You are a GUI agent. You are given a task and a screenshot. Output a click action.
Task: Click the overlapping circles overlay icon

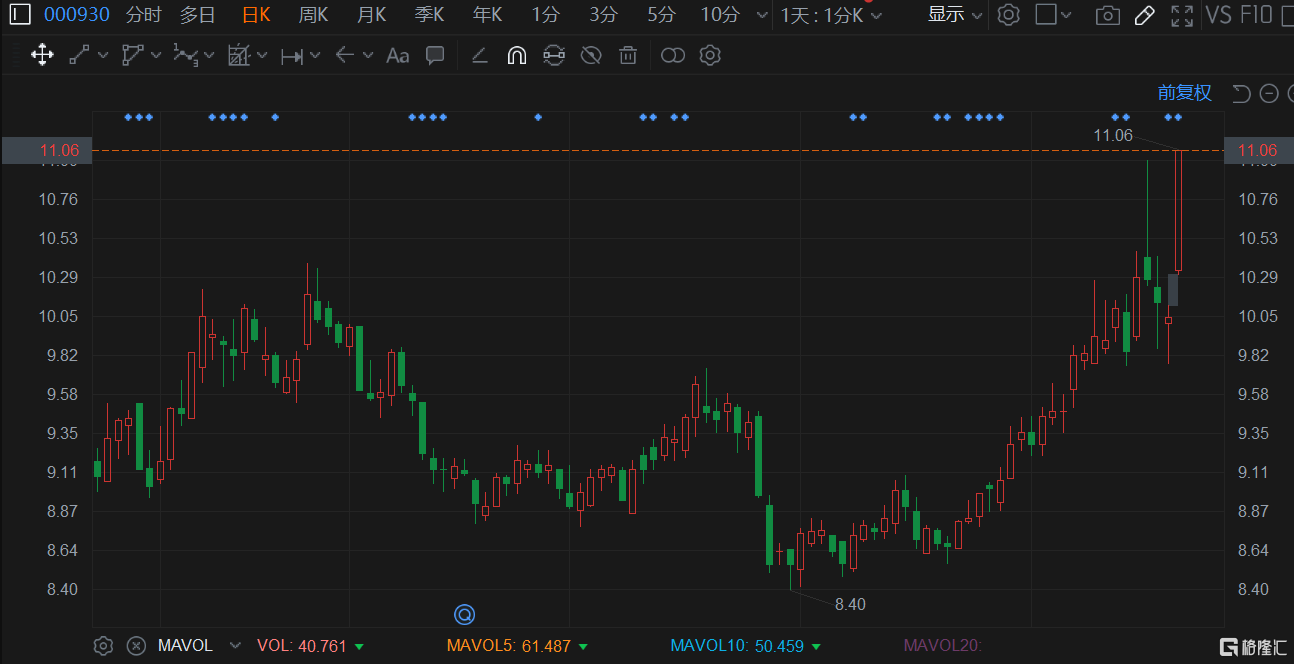pyautogui.click(x=673, y=55)
